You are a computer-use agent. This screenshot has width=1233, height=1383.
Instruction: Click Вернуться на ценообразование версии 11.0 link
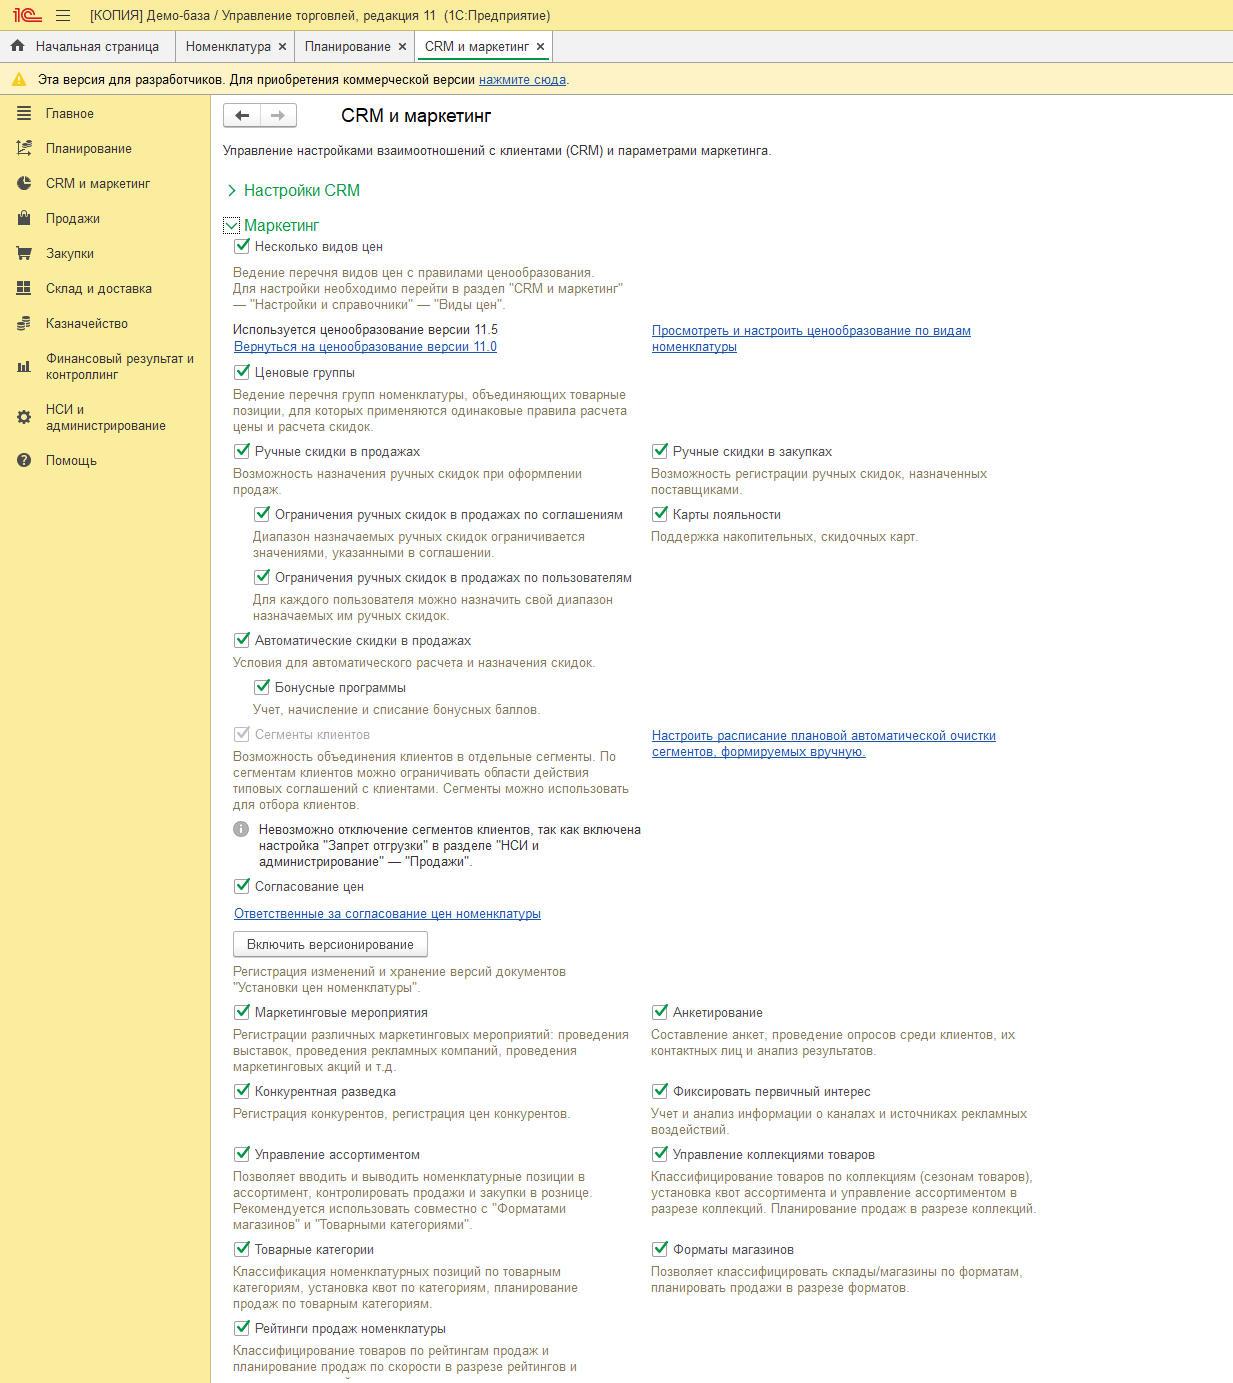(x=365, y=347)
